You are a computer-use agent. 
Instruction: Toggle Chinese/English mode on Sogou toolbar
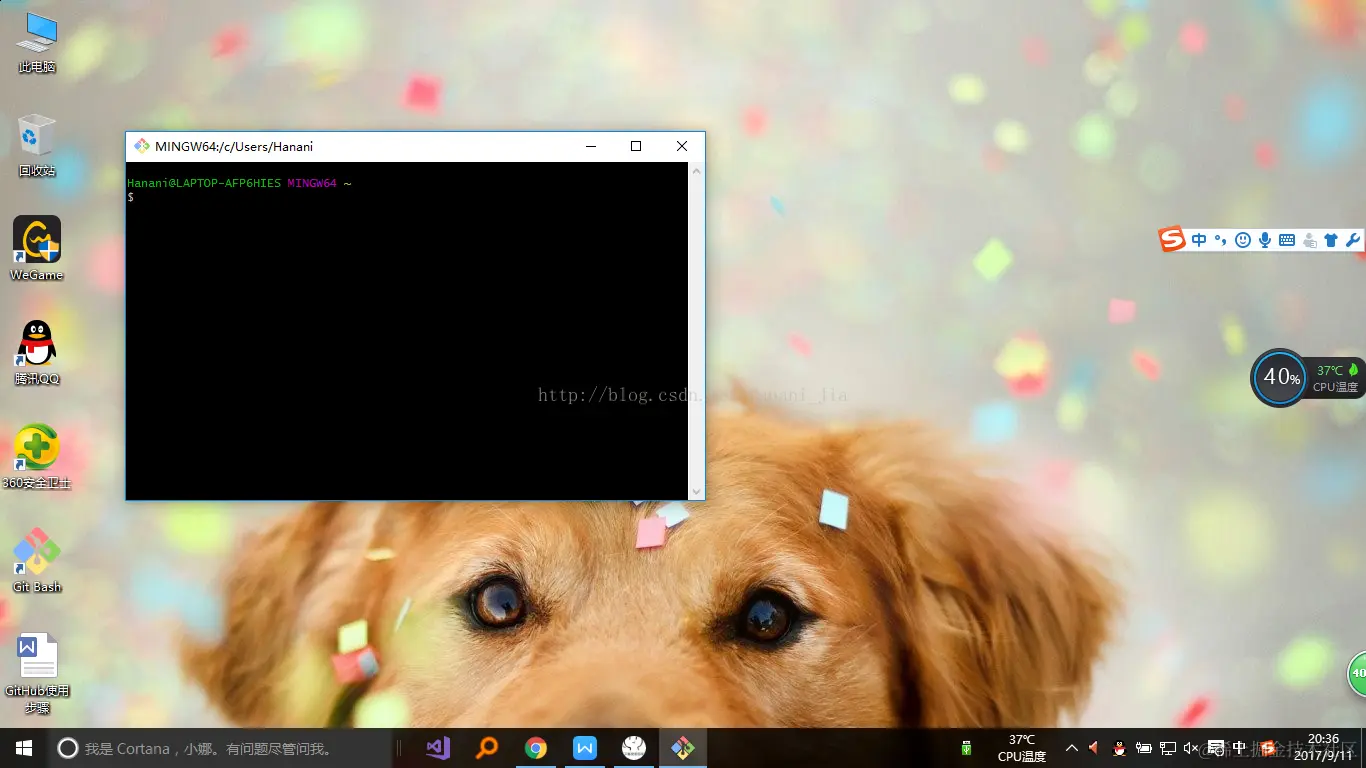pos(1199,240)
